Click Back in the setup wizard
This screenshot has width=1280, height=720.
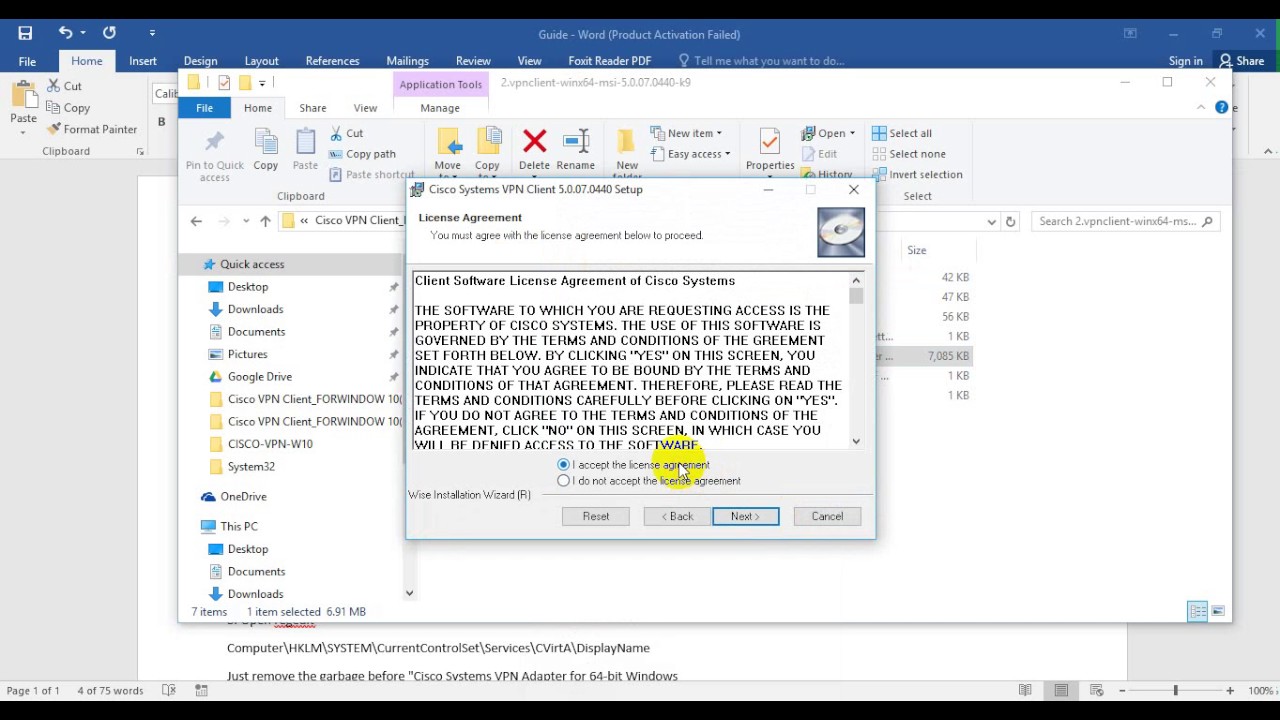[676, 516]
